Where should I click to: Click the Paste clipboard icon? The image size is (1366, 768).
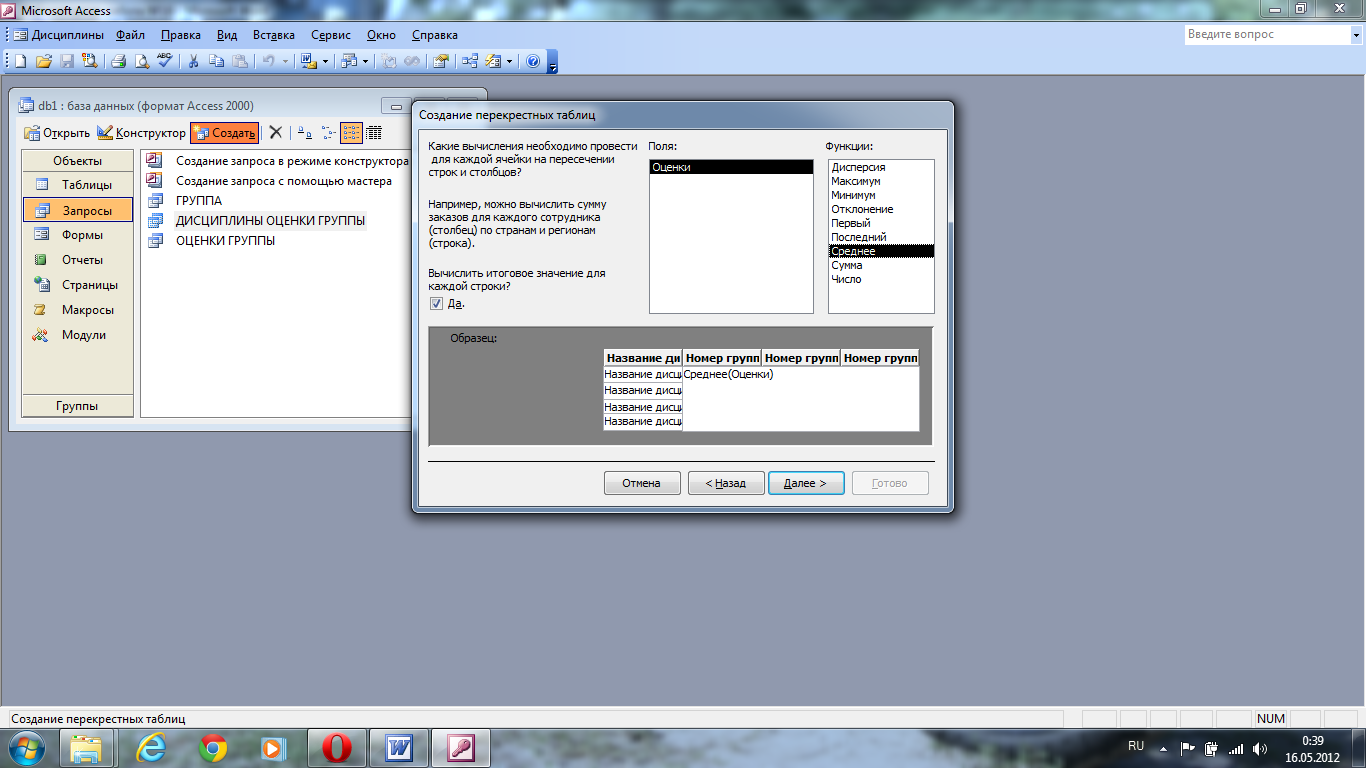pos(240,61)
